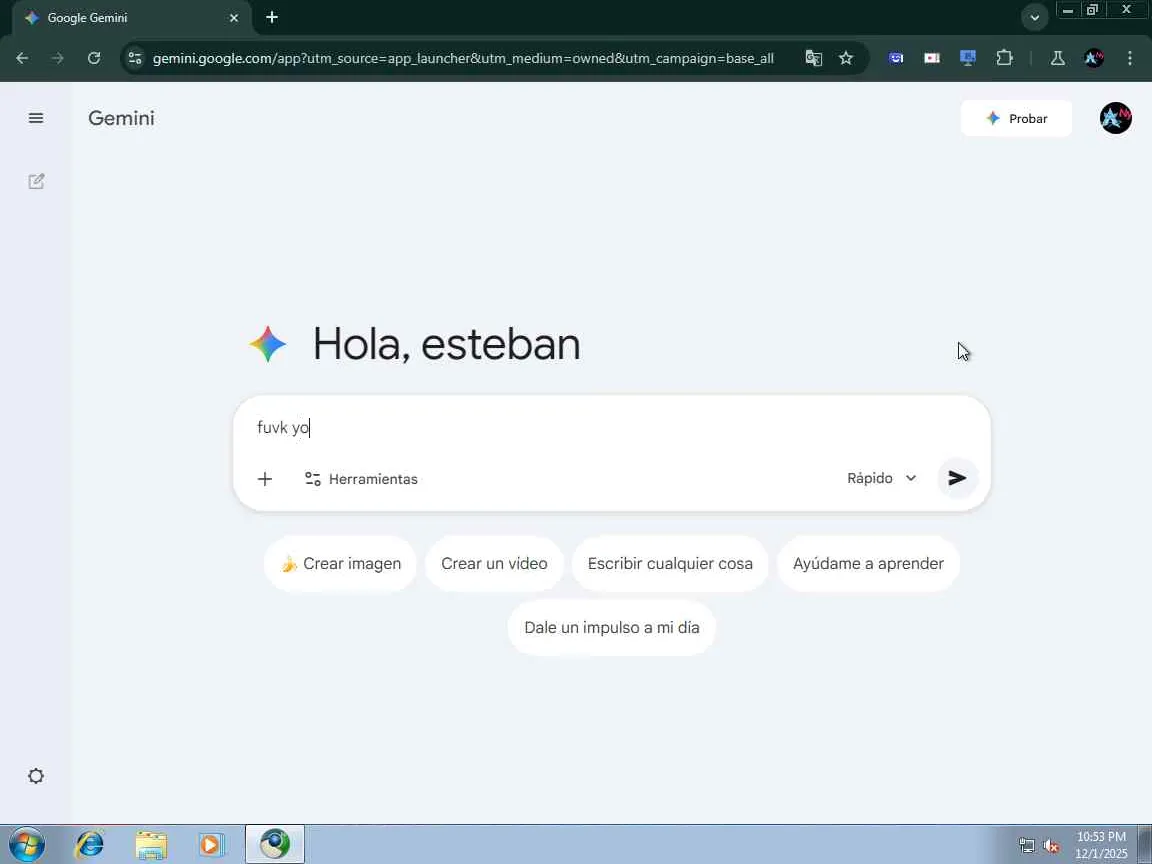Open Chrome Labs flask icon

(x=1057, y=58)
